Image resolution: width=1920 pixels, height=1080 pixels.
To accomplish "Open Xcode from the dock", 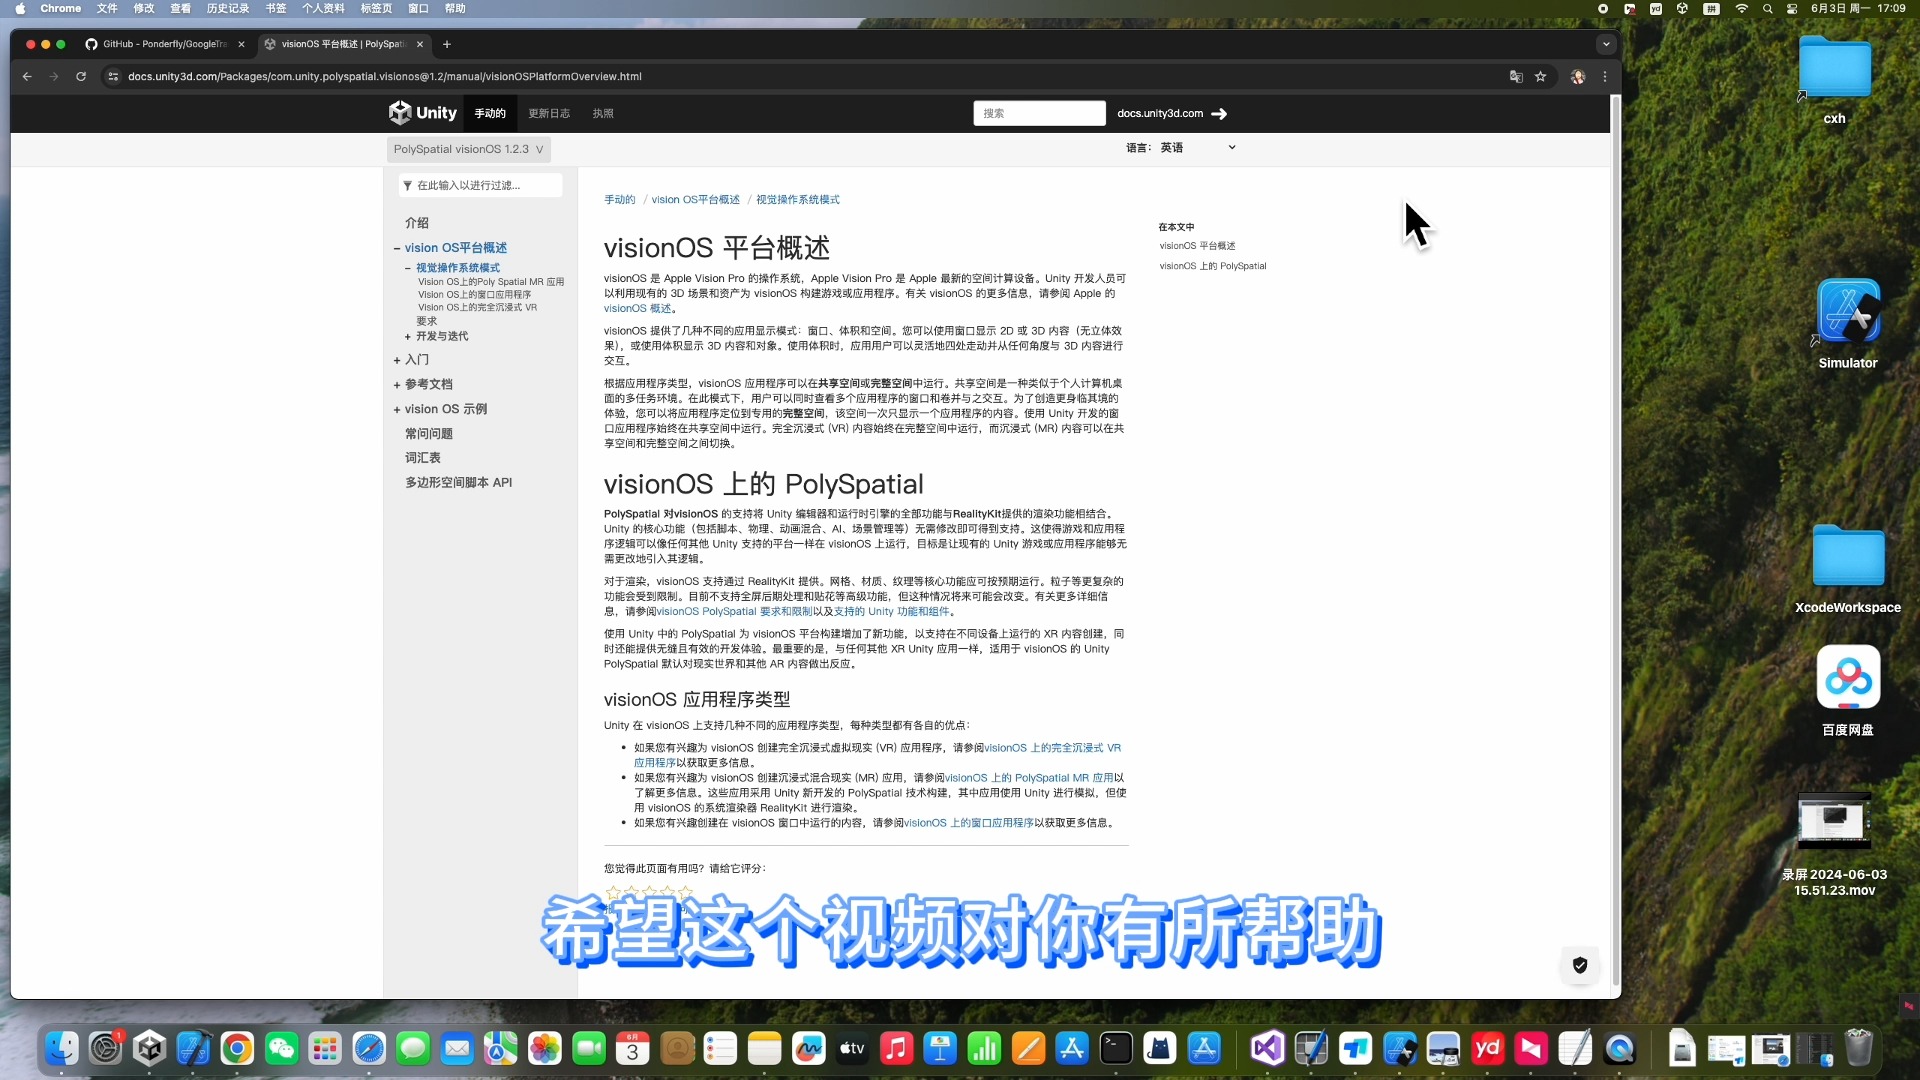I will [193, 1048].
